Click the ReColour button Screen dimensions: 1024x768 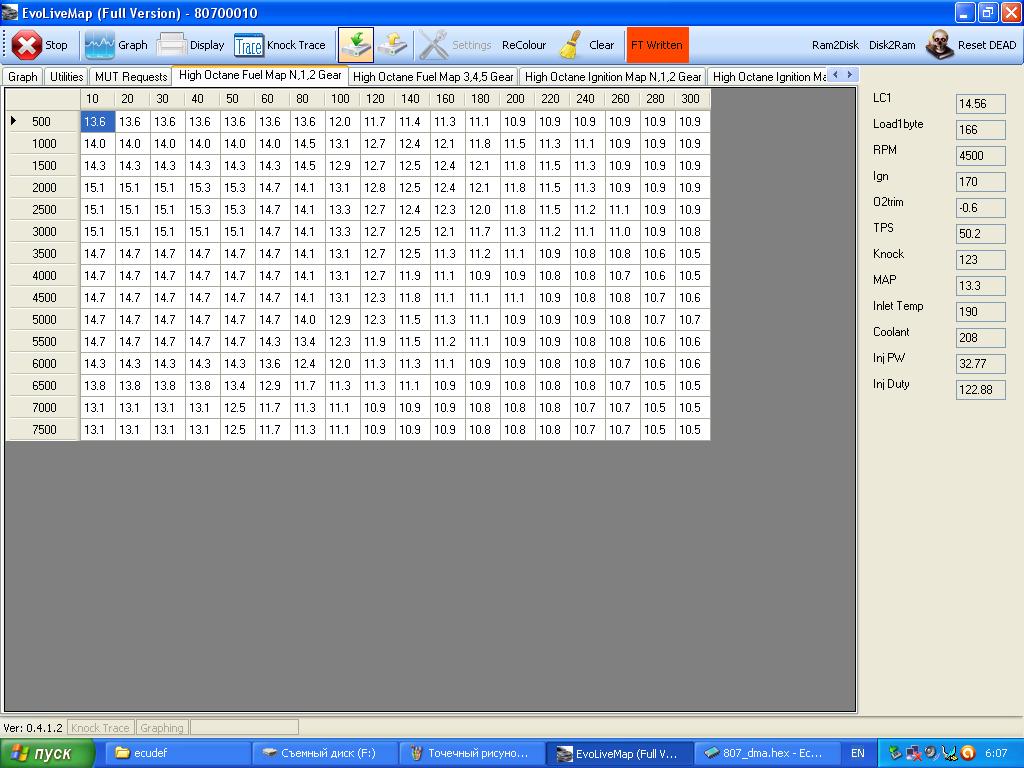524,45
